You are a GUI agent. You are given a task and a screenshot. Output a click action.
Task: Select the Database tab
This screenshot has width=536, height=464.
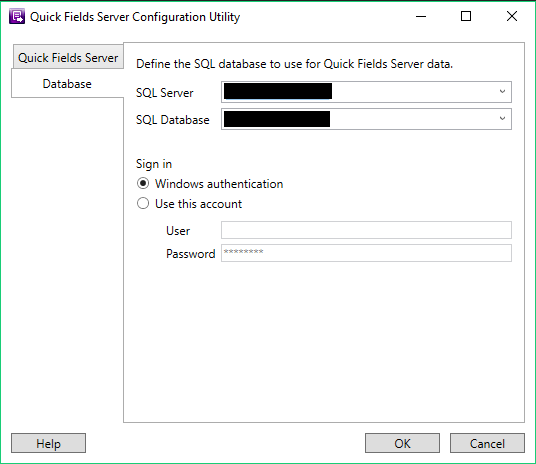click(x=67, y=83)
